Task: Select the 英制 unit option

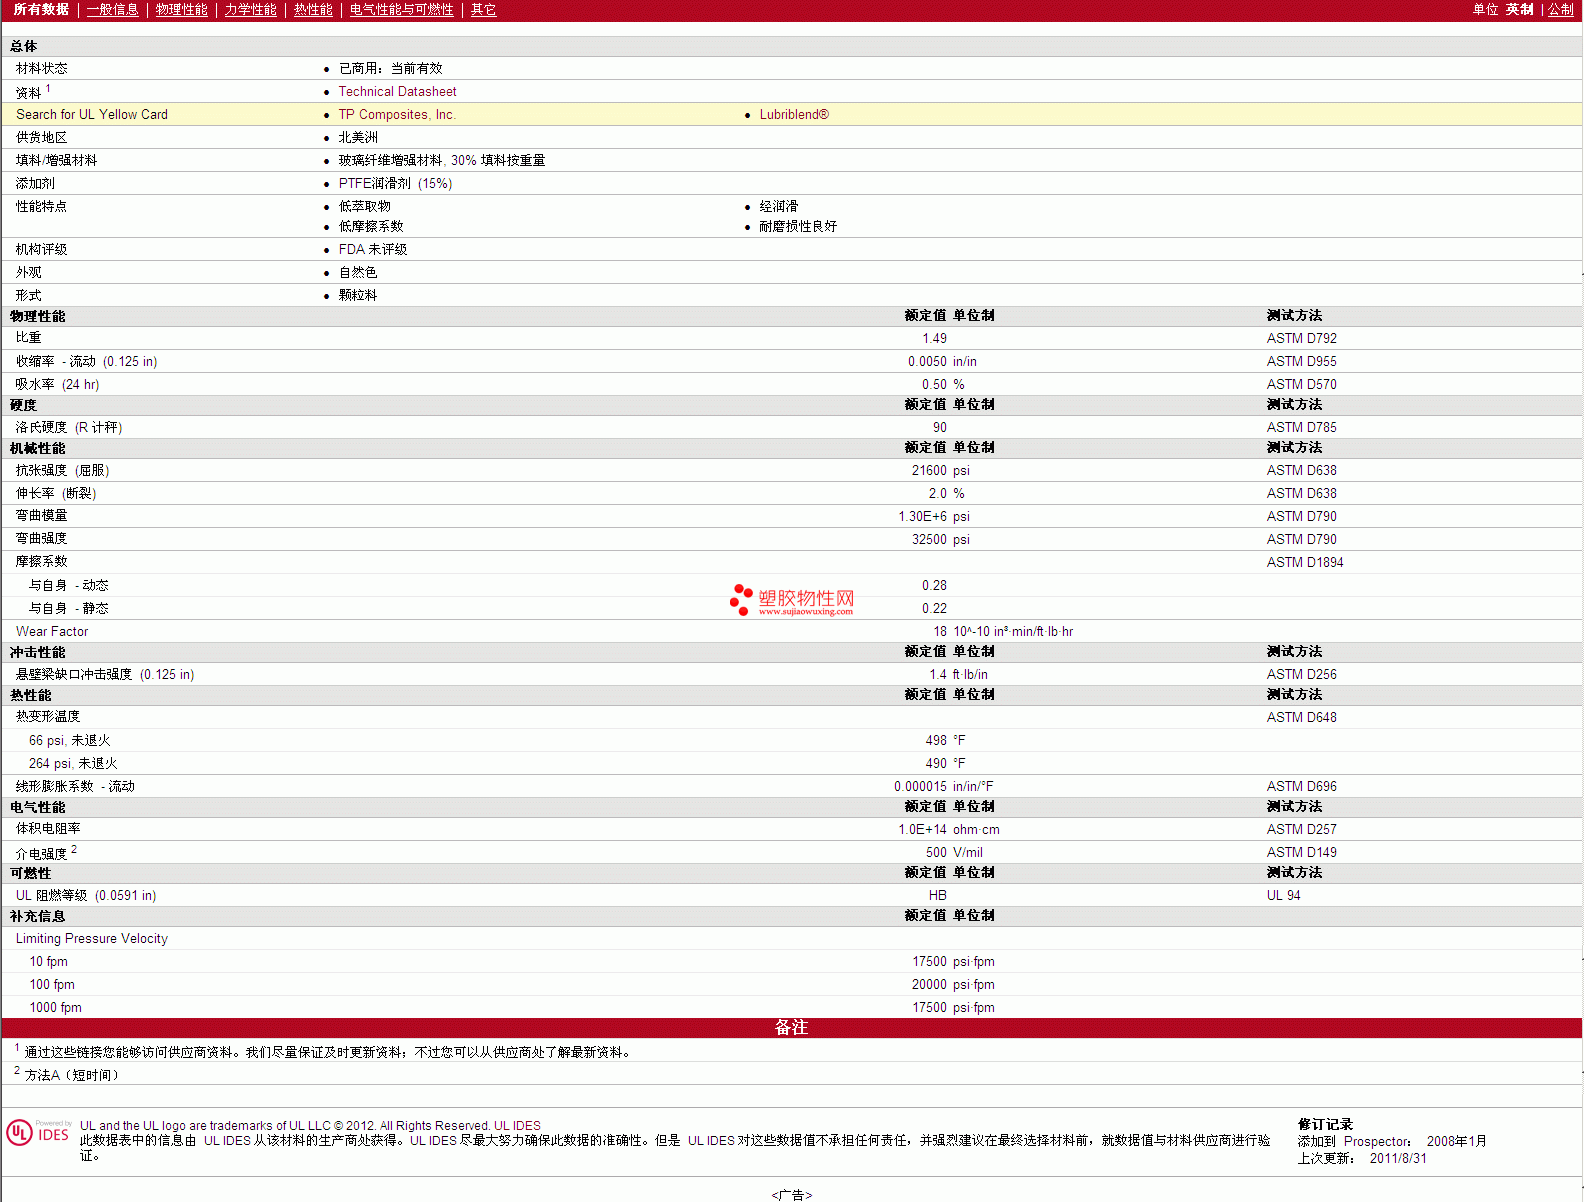Action: click(x=1519, y=10)
